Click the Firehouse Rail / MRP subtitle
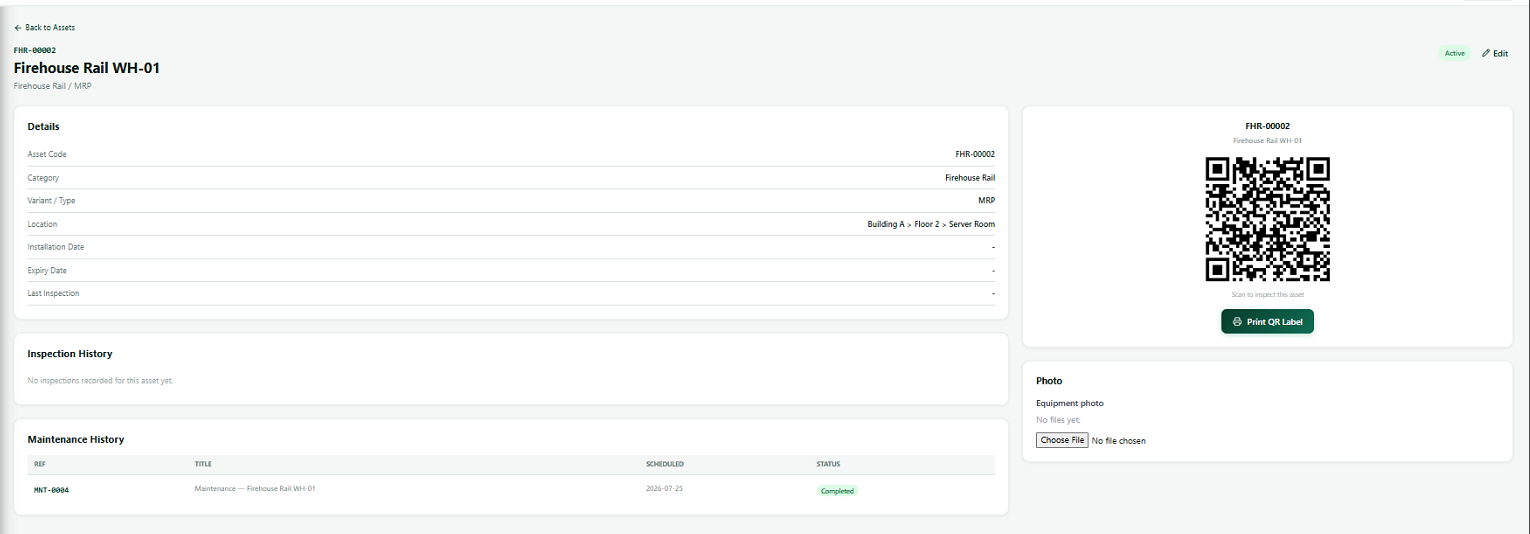The image size is (1530, 534). [x=53, y=86]
